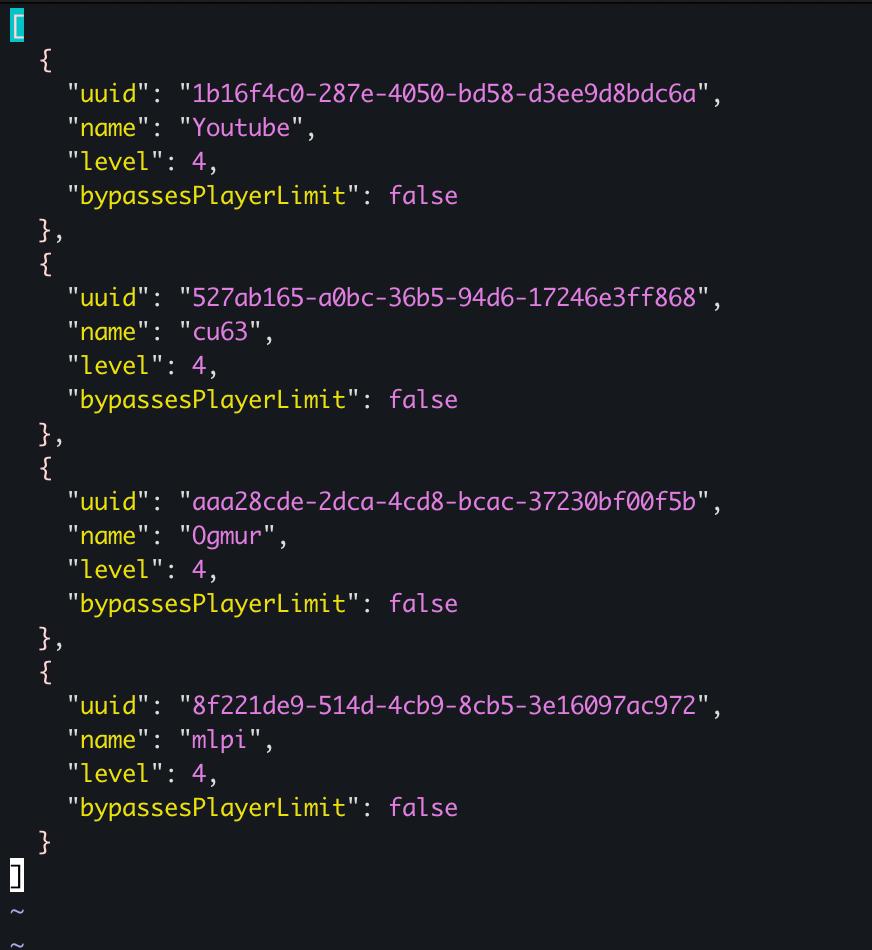This screenshot has height=950, width=872.
Task: Click the false value in mlpi's entry
Action: click(x=423, y=808)
